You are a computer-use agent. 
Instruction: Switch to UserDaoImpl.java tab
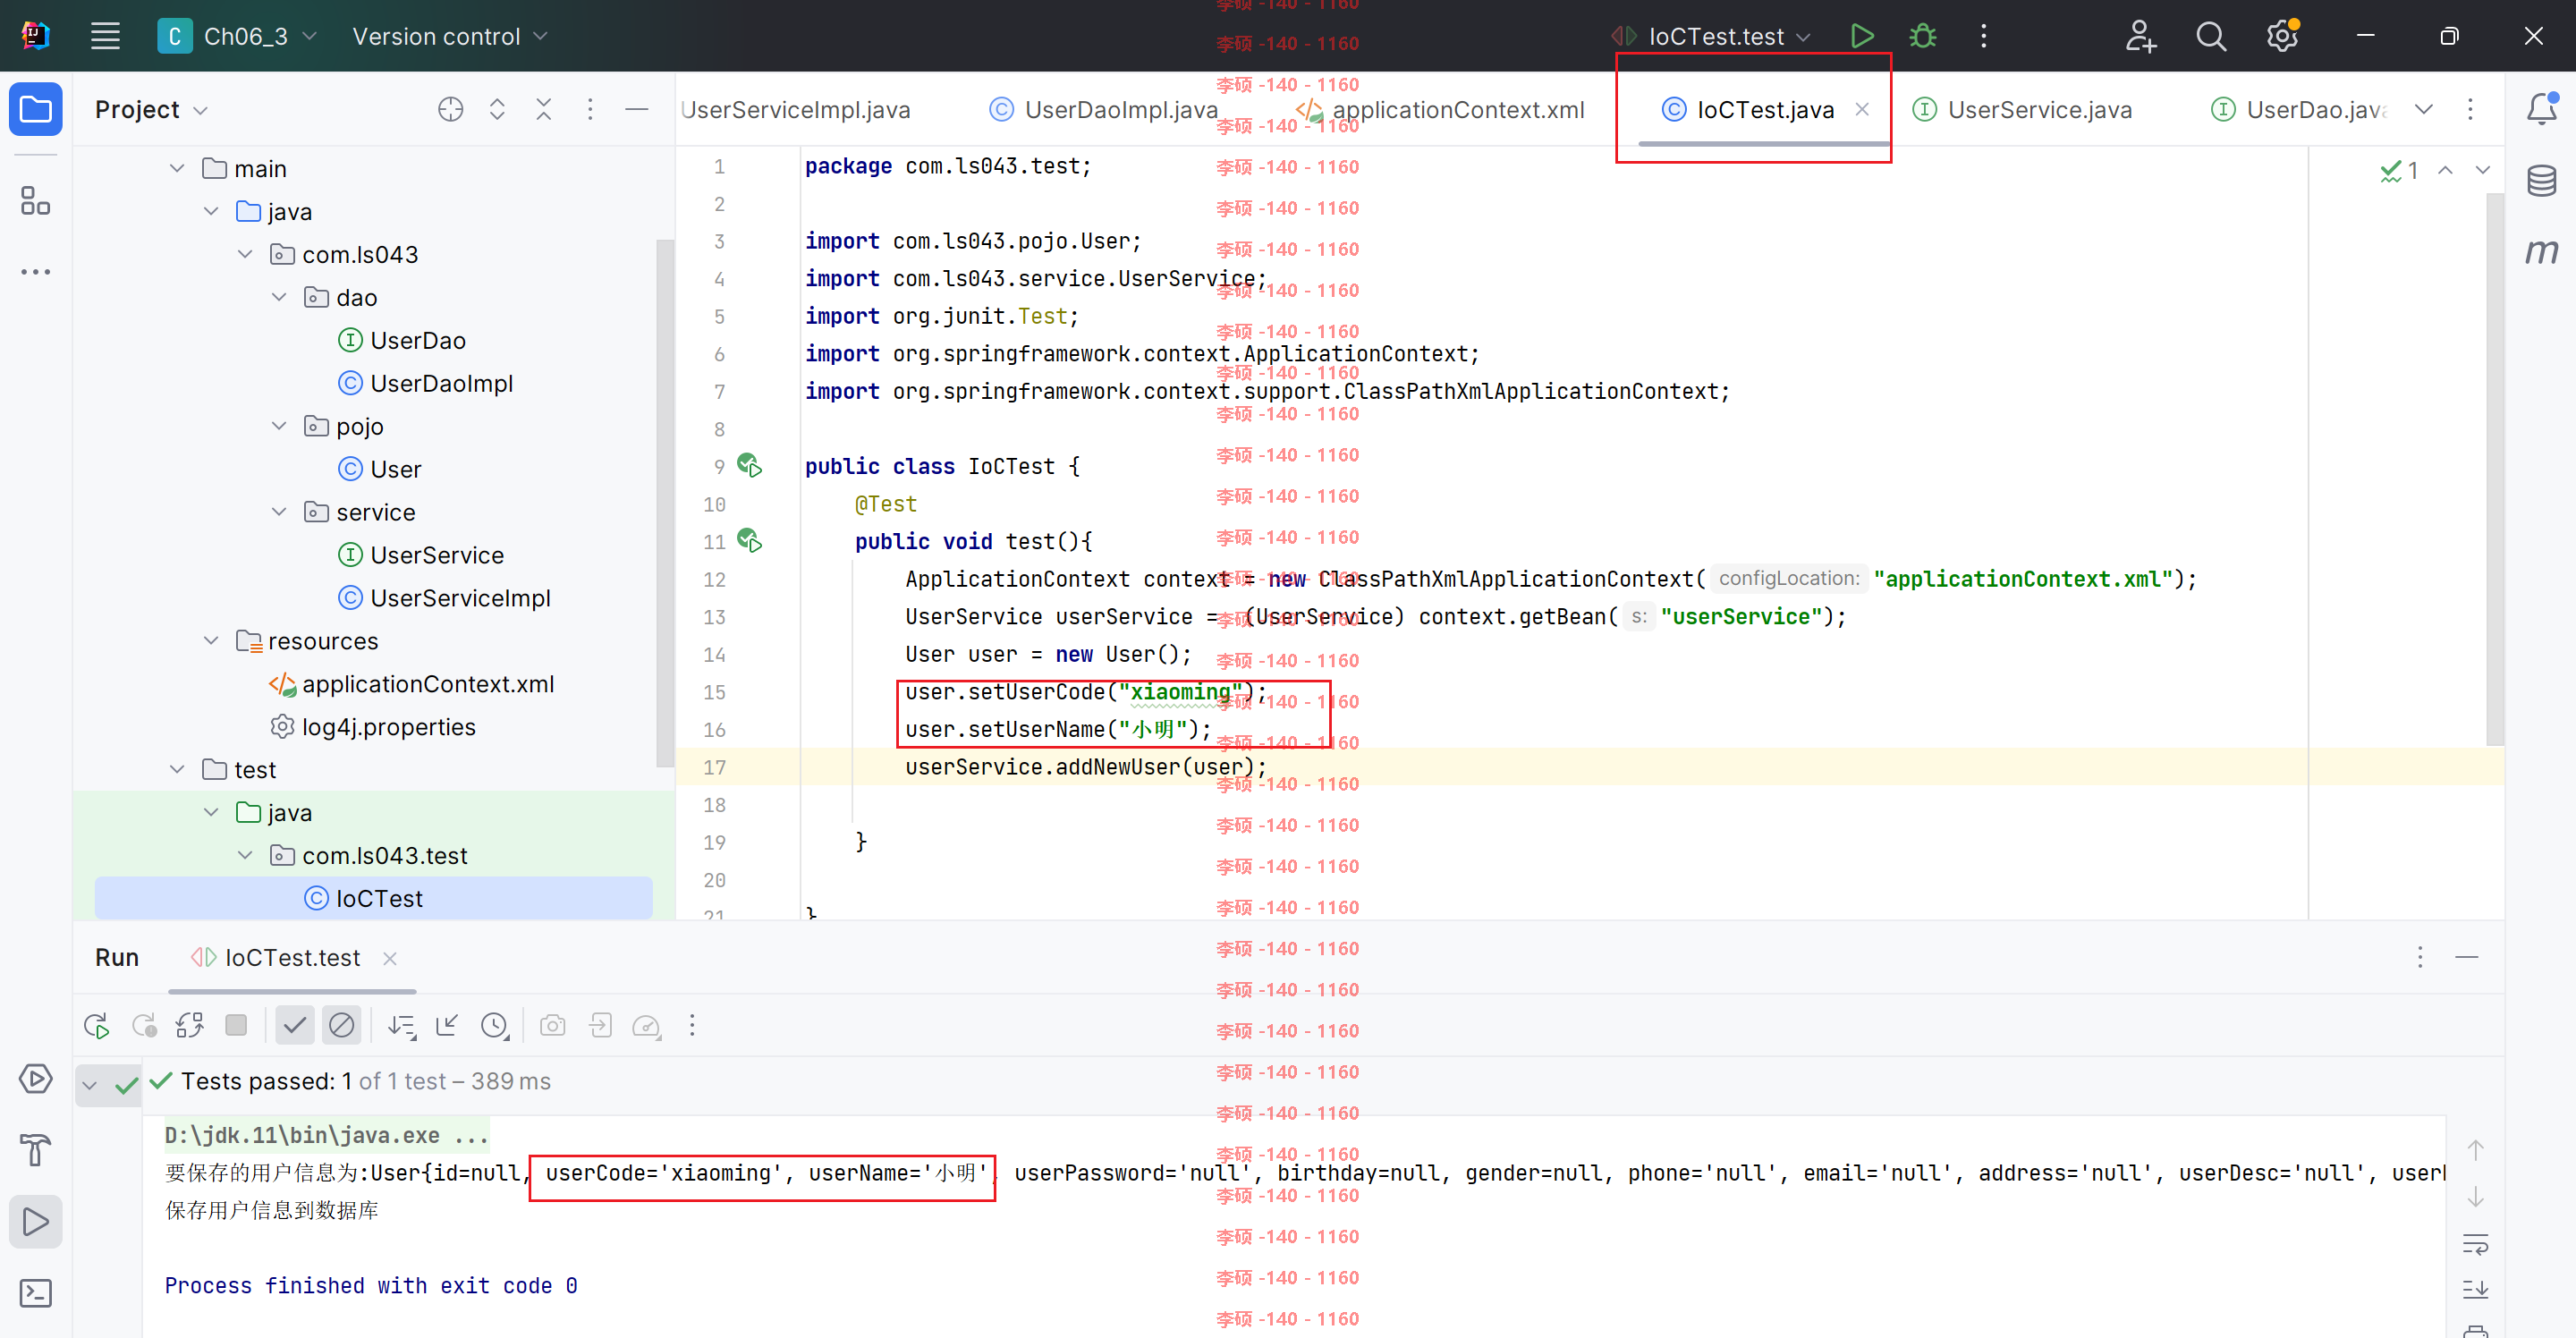[1104, 109]
